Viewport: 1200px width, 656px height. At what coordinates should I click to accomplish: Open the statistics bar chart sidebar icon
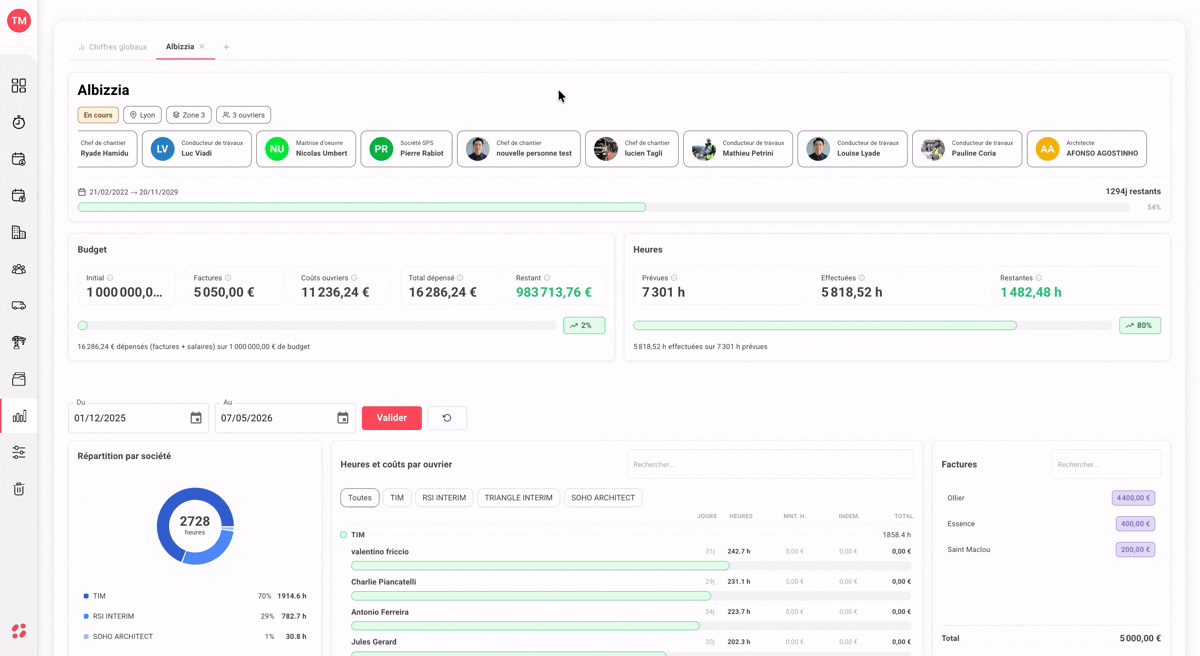[19, 416]
